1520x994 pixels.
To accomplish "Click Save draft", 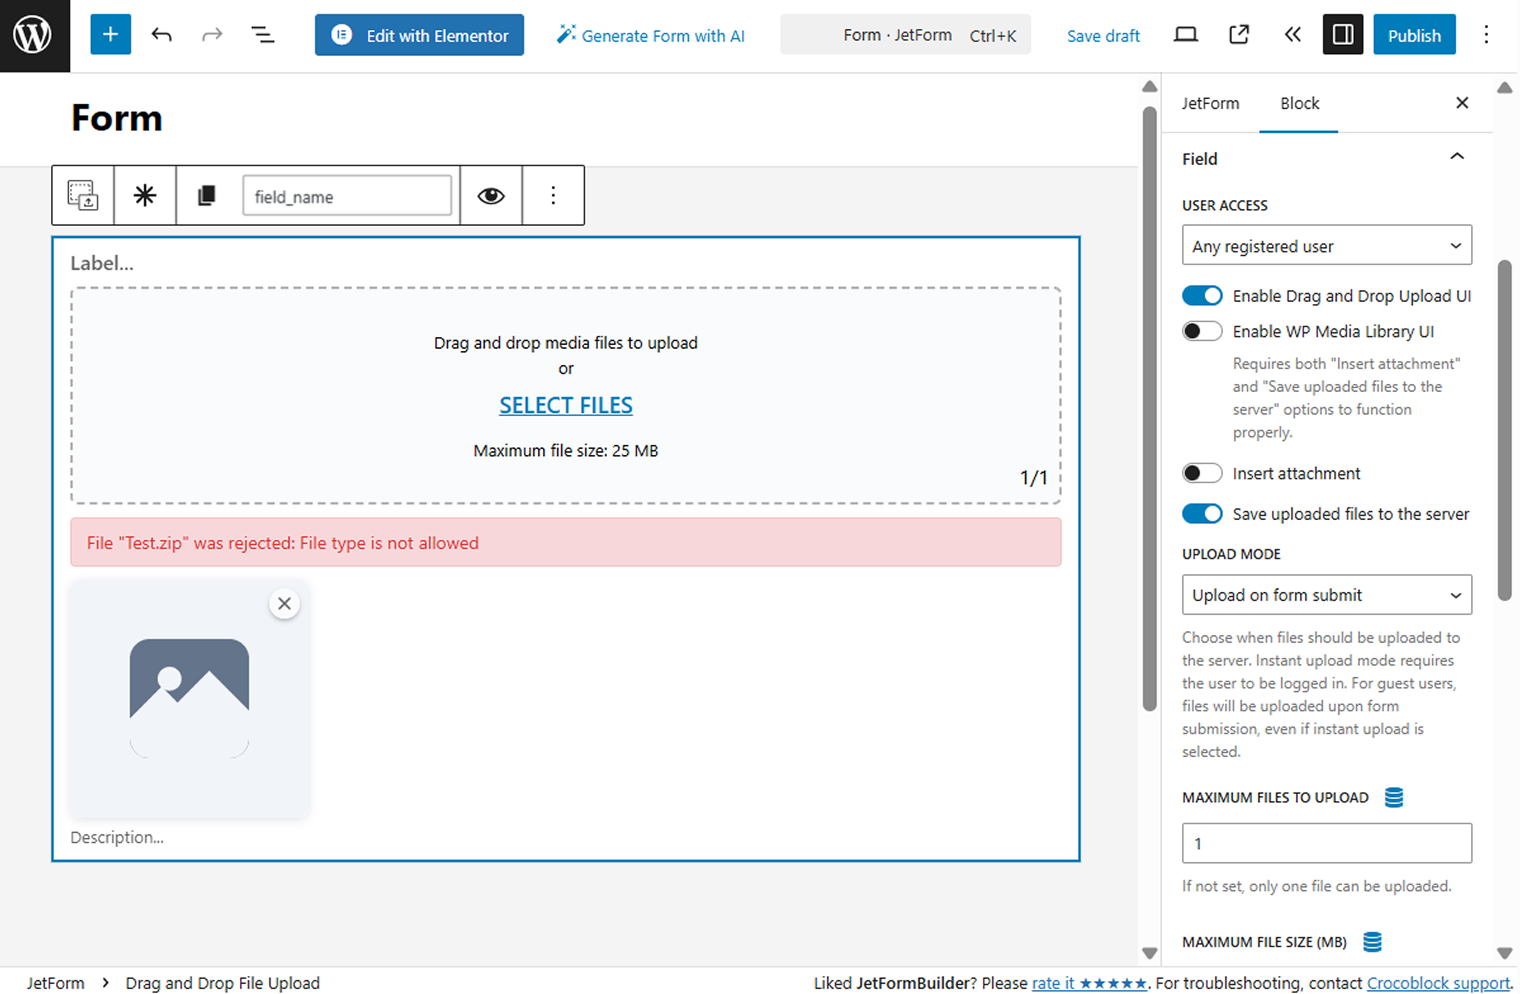I will [1103, 36].
